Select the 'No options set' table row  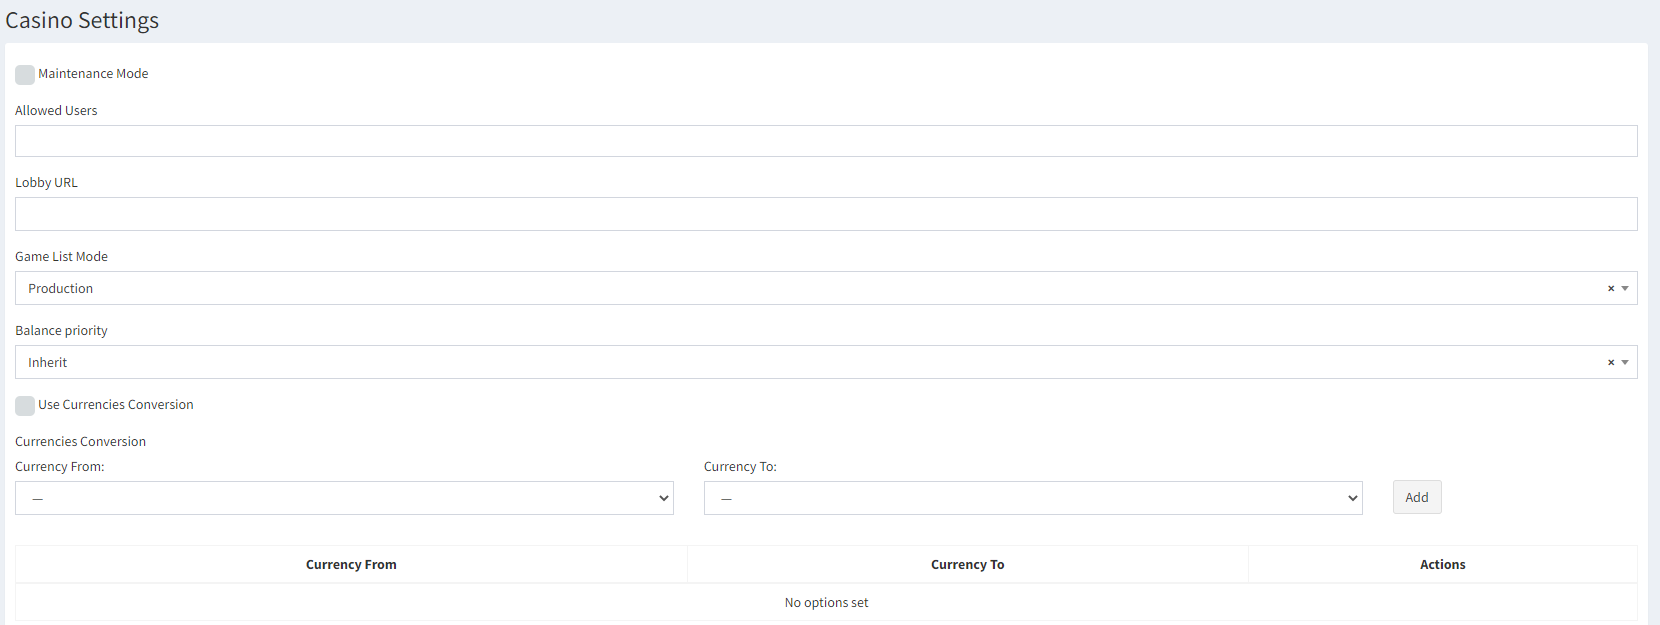click(826, 603)
